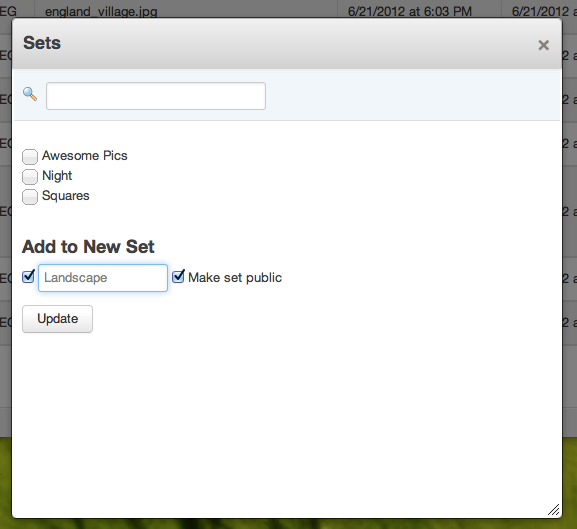This screenshot has width=577, height=529.
Task: Uncheck Make set public checkbox
Action: 178,276
